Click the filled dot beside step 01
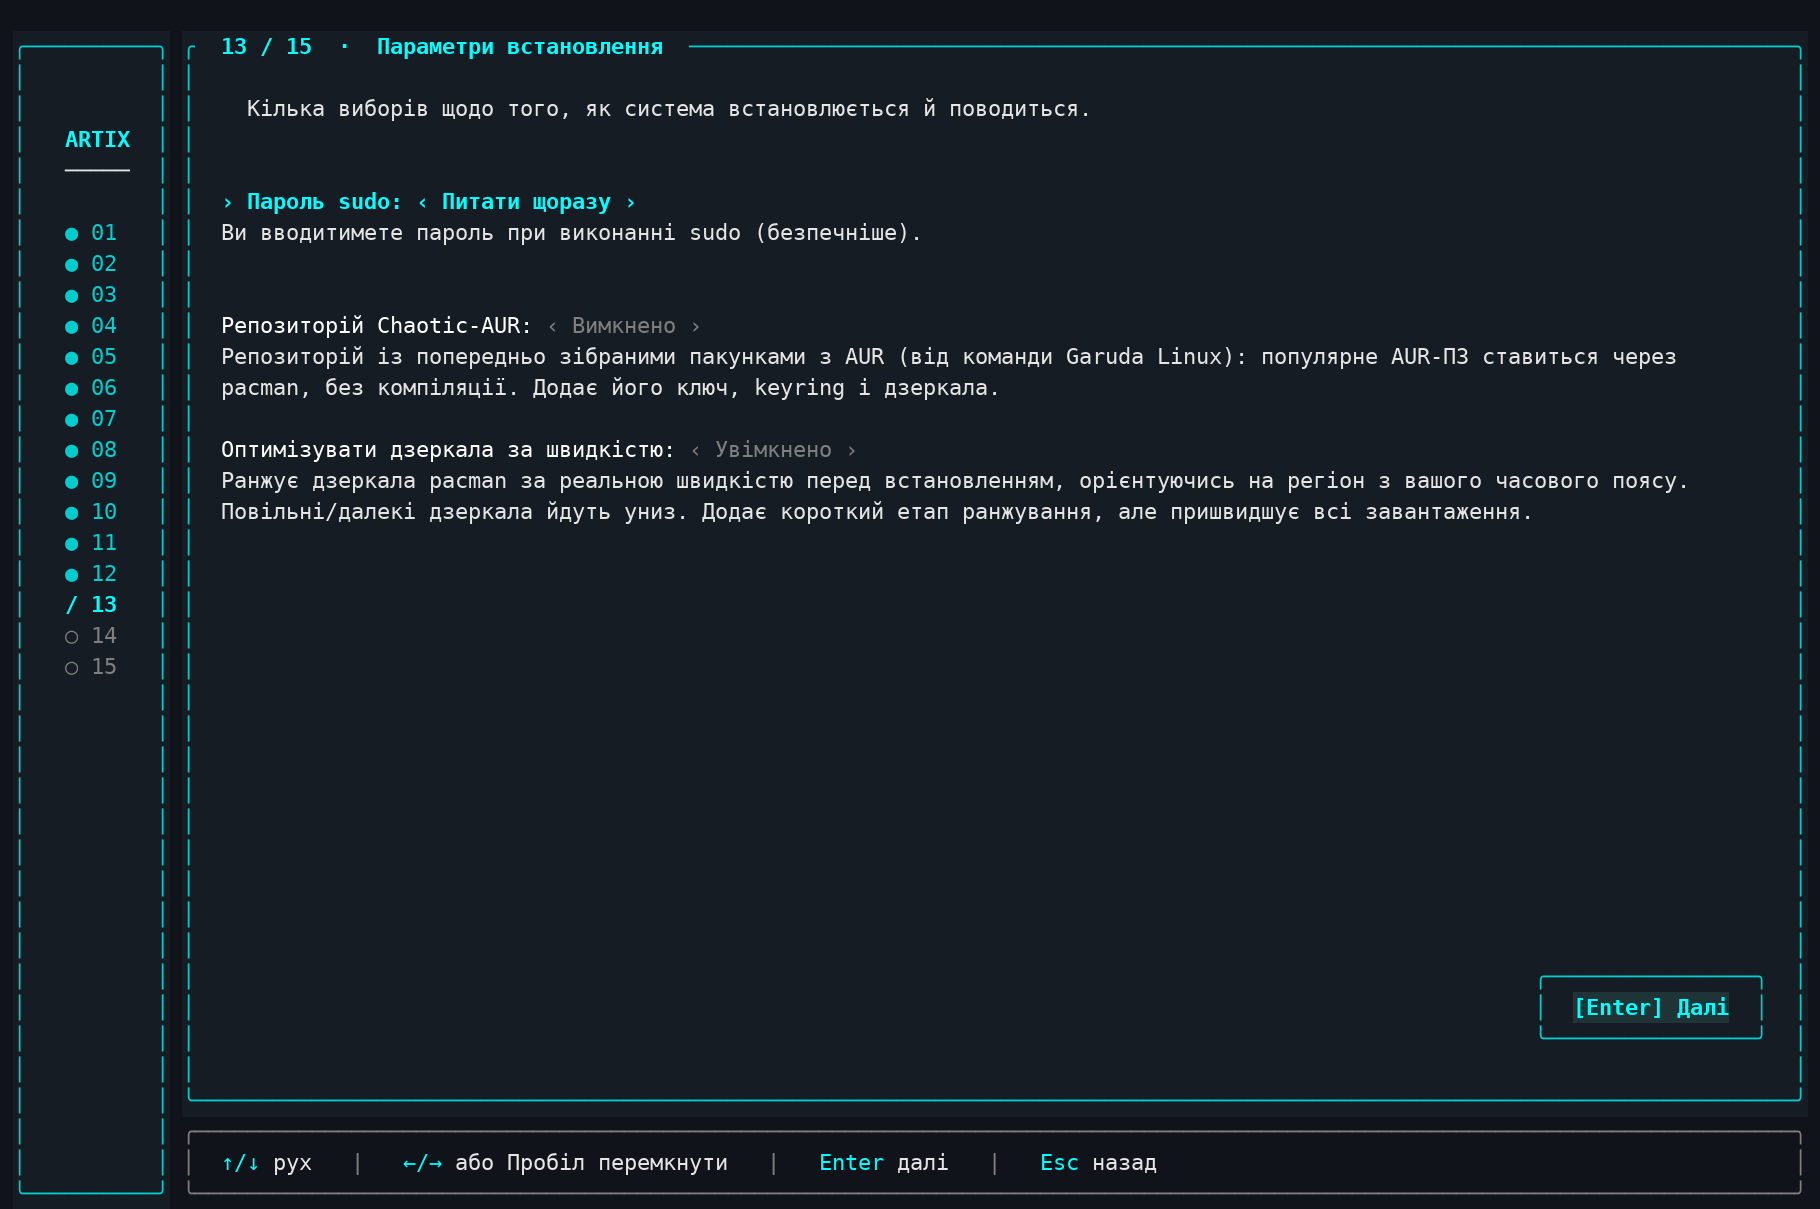Viewport: 1820px width, 1209px height. pyautogui.click(x=71, y=234)
